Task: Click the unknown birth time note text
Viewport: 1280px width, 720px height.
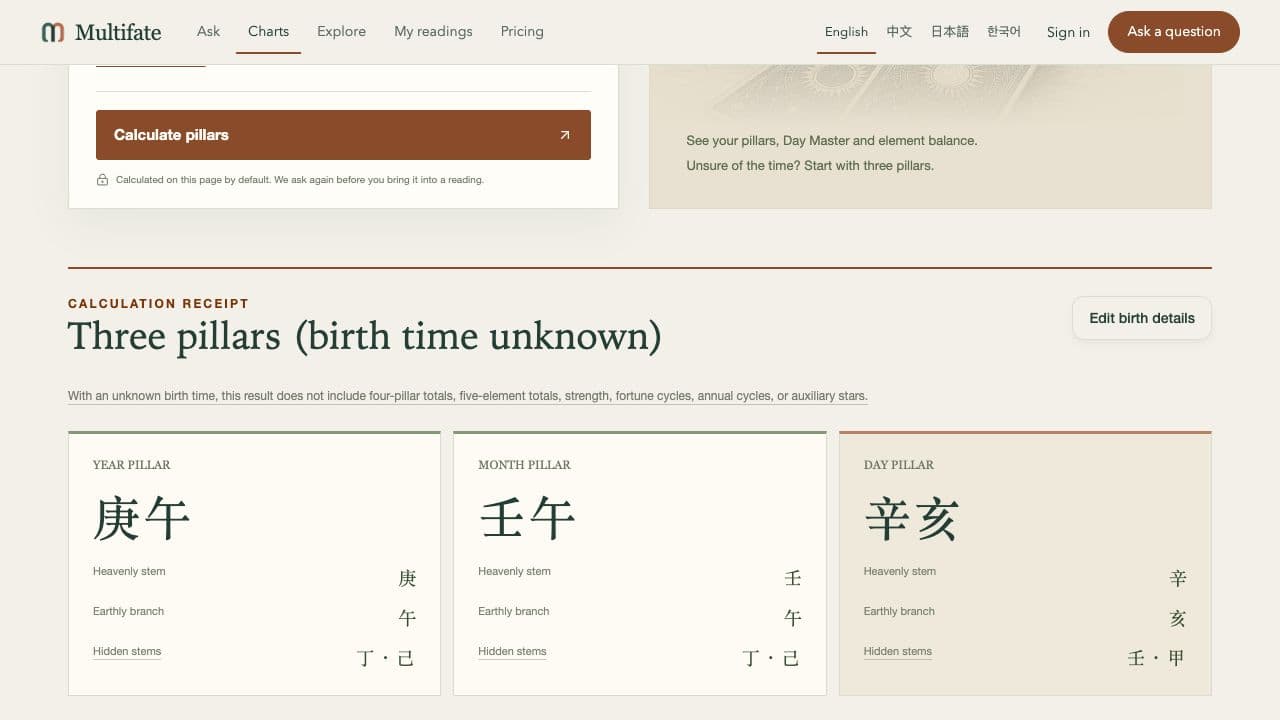Action: (x=467, y=396)
